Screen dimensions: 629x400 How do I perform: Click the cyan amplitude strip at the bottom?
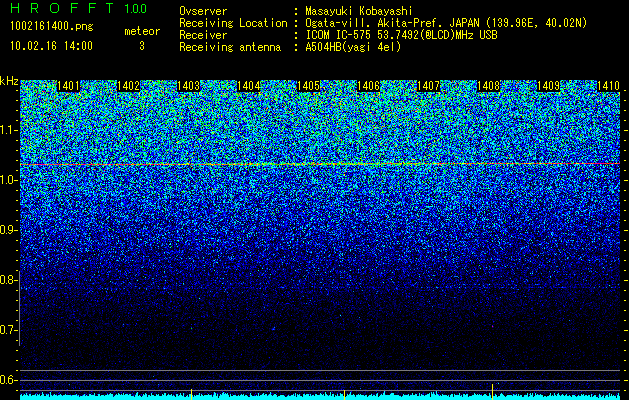(320, 396)
